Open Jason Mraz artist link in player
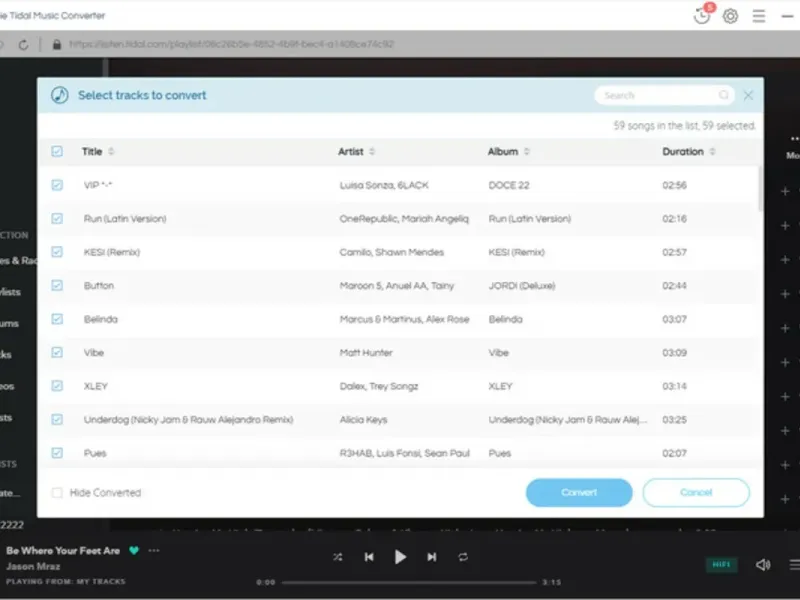The height and width of the screenshot is (600, 800). pyautogui.click(x=33, y=566)
